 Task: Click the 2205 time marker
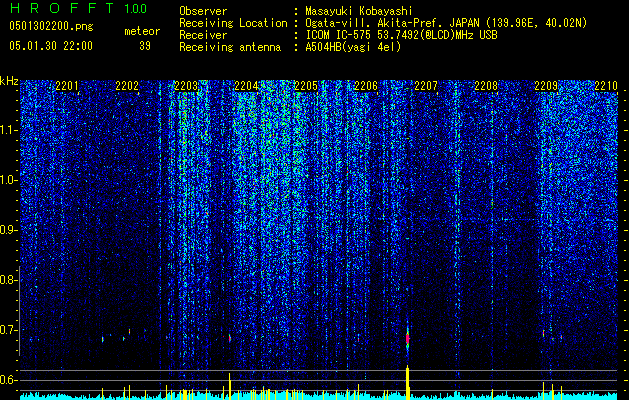(x=306, y=86)
